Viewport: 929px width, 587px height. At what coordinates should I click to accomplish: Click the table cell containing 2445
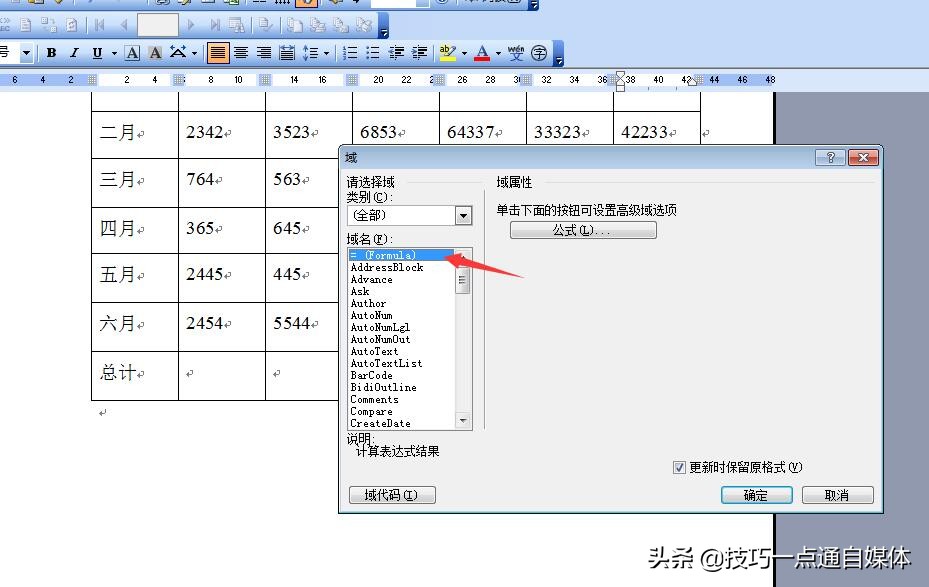pos(222,278)
